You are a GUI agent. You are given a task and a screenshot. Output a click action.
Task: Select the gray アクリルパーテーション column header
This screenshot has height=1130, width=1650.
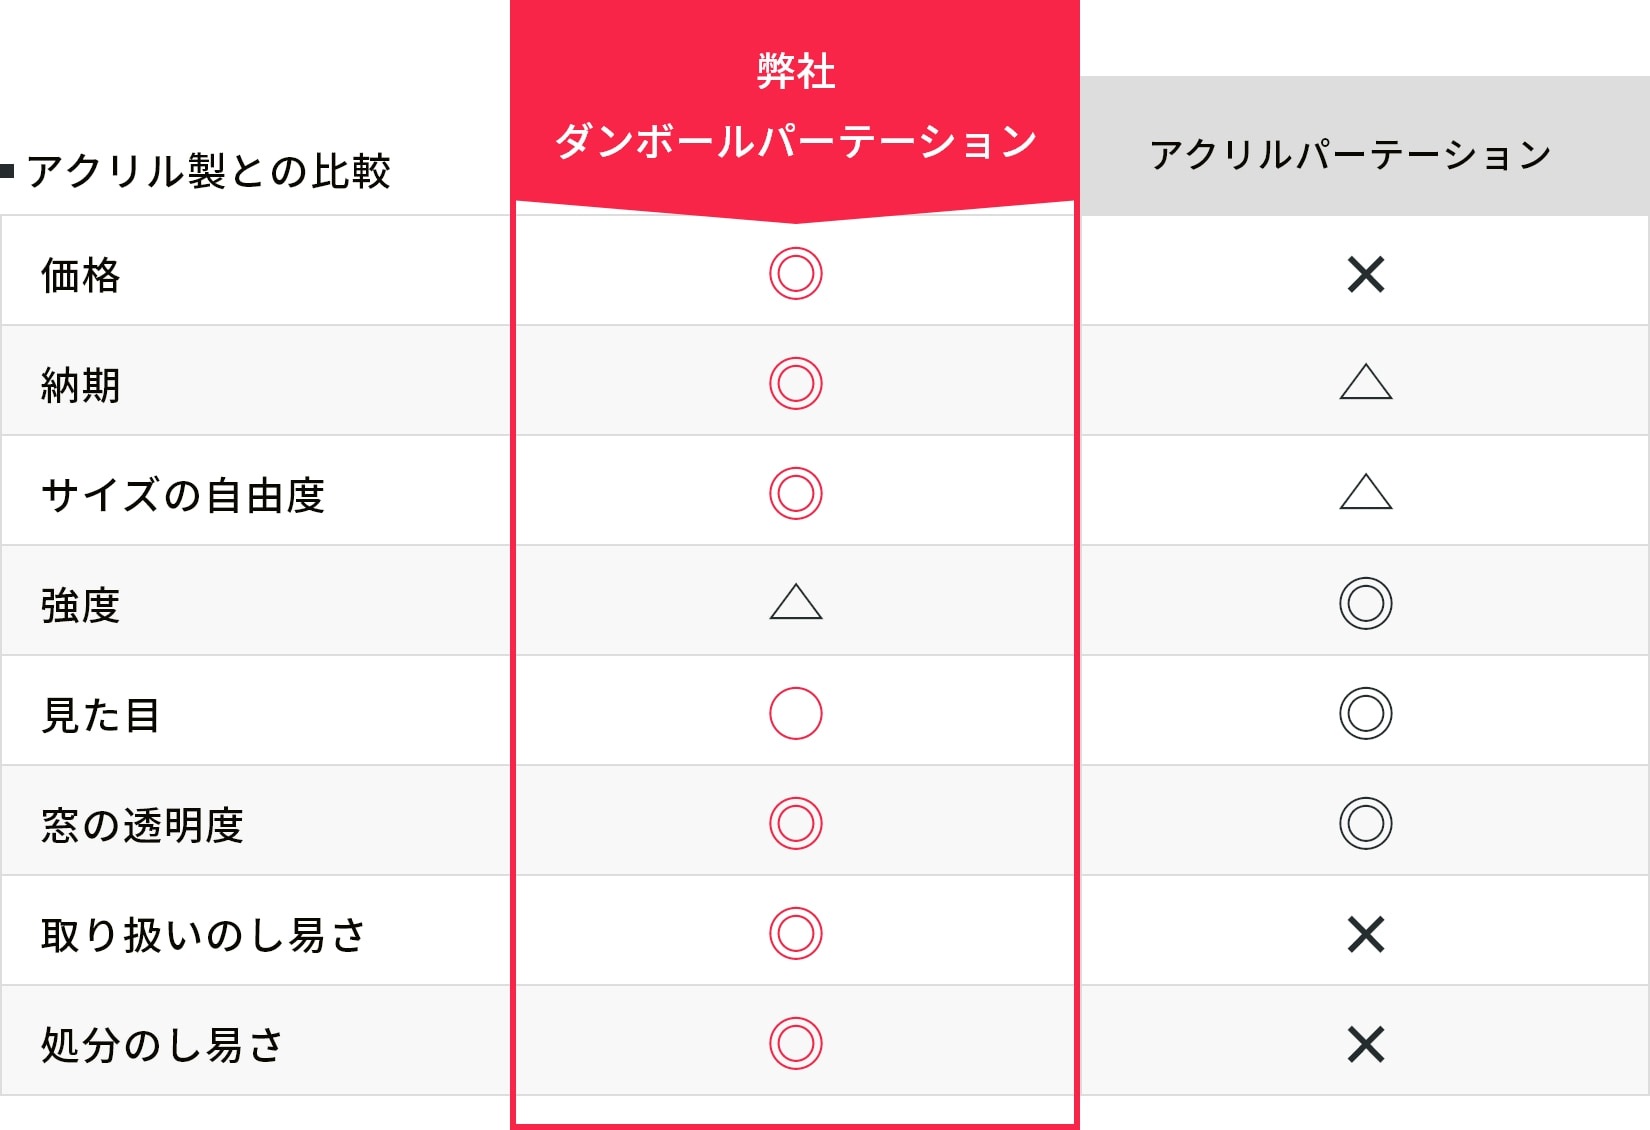click(1351, 155)
